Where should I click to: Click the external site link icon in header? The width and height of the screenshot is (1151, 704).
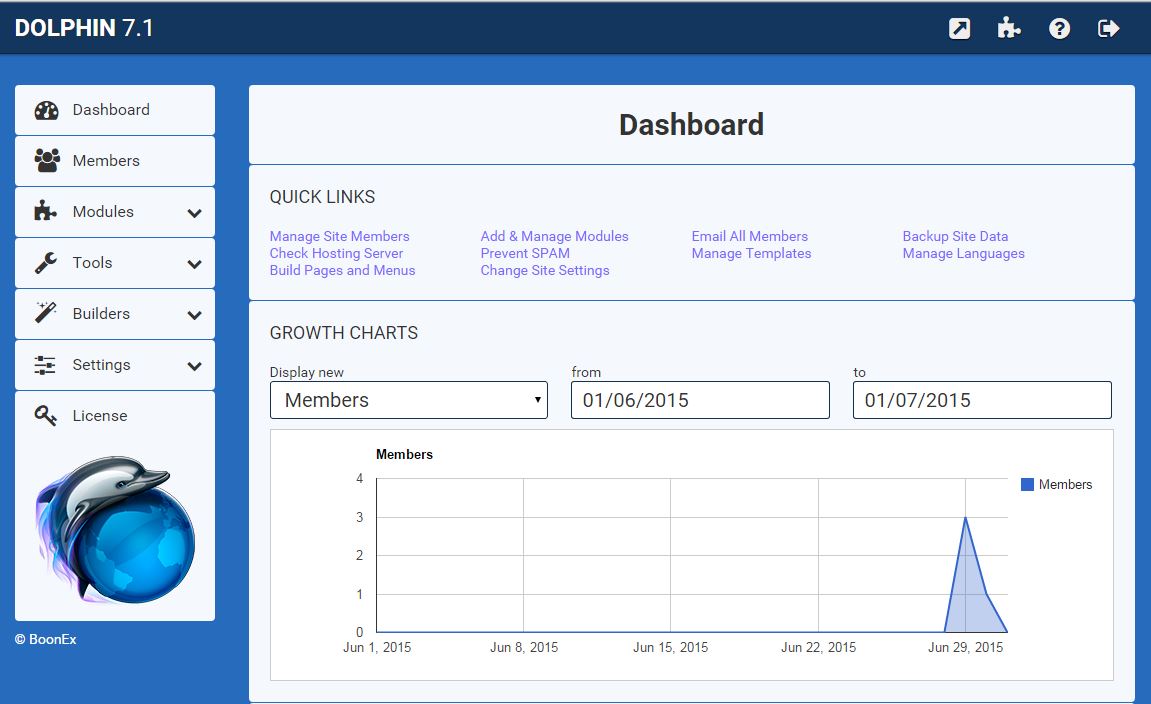click(959, 29)
